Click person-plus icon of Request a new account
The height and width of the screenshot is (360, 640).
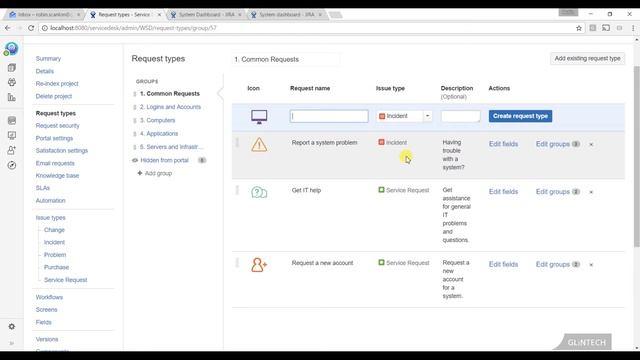(259, 264)
